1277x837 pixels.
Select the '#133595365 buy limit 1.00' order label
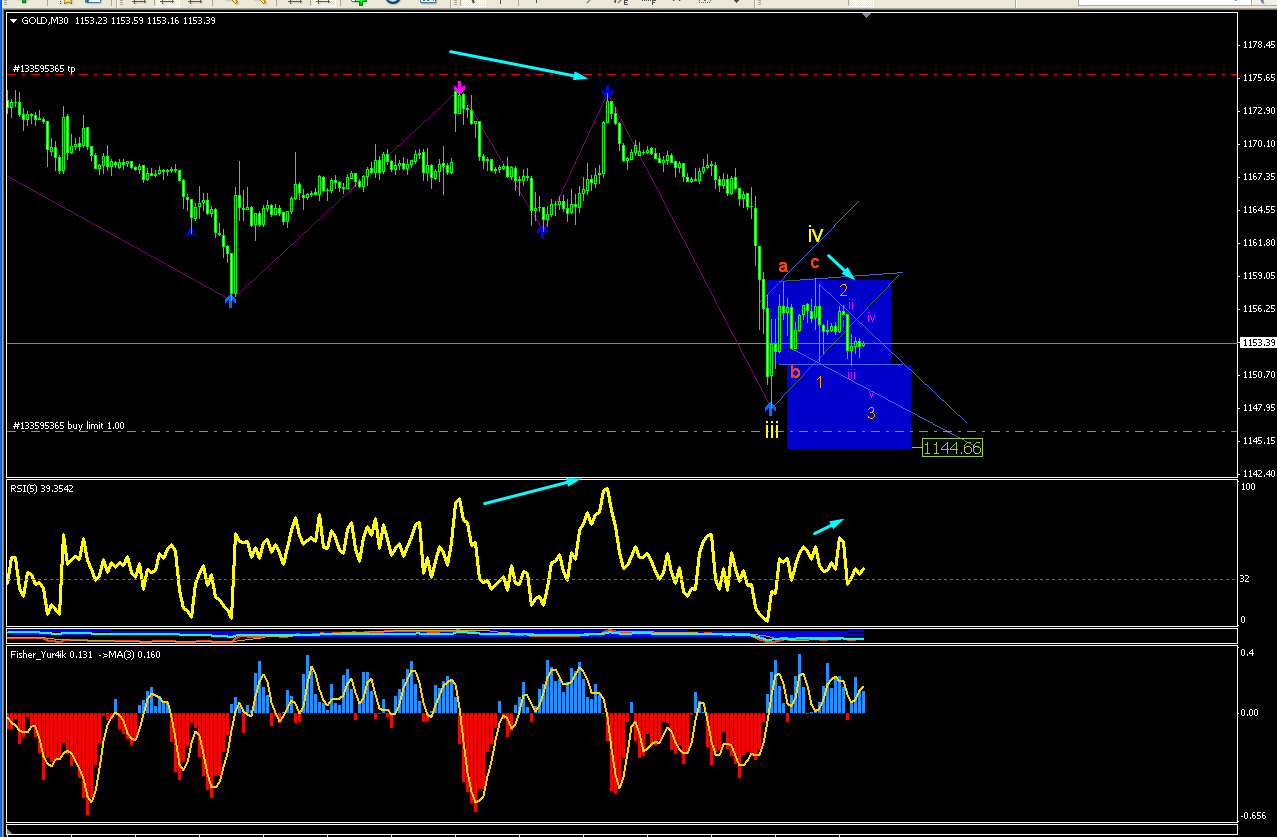point(69,426)
